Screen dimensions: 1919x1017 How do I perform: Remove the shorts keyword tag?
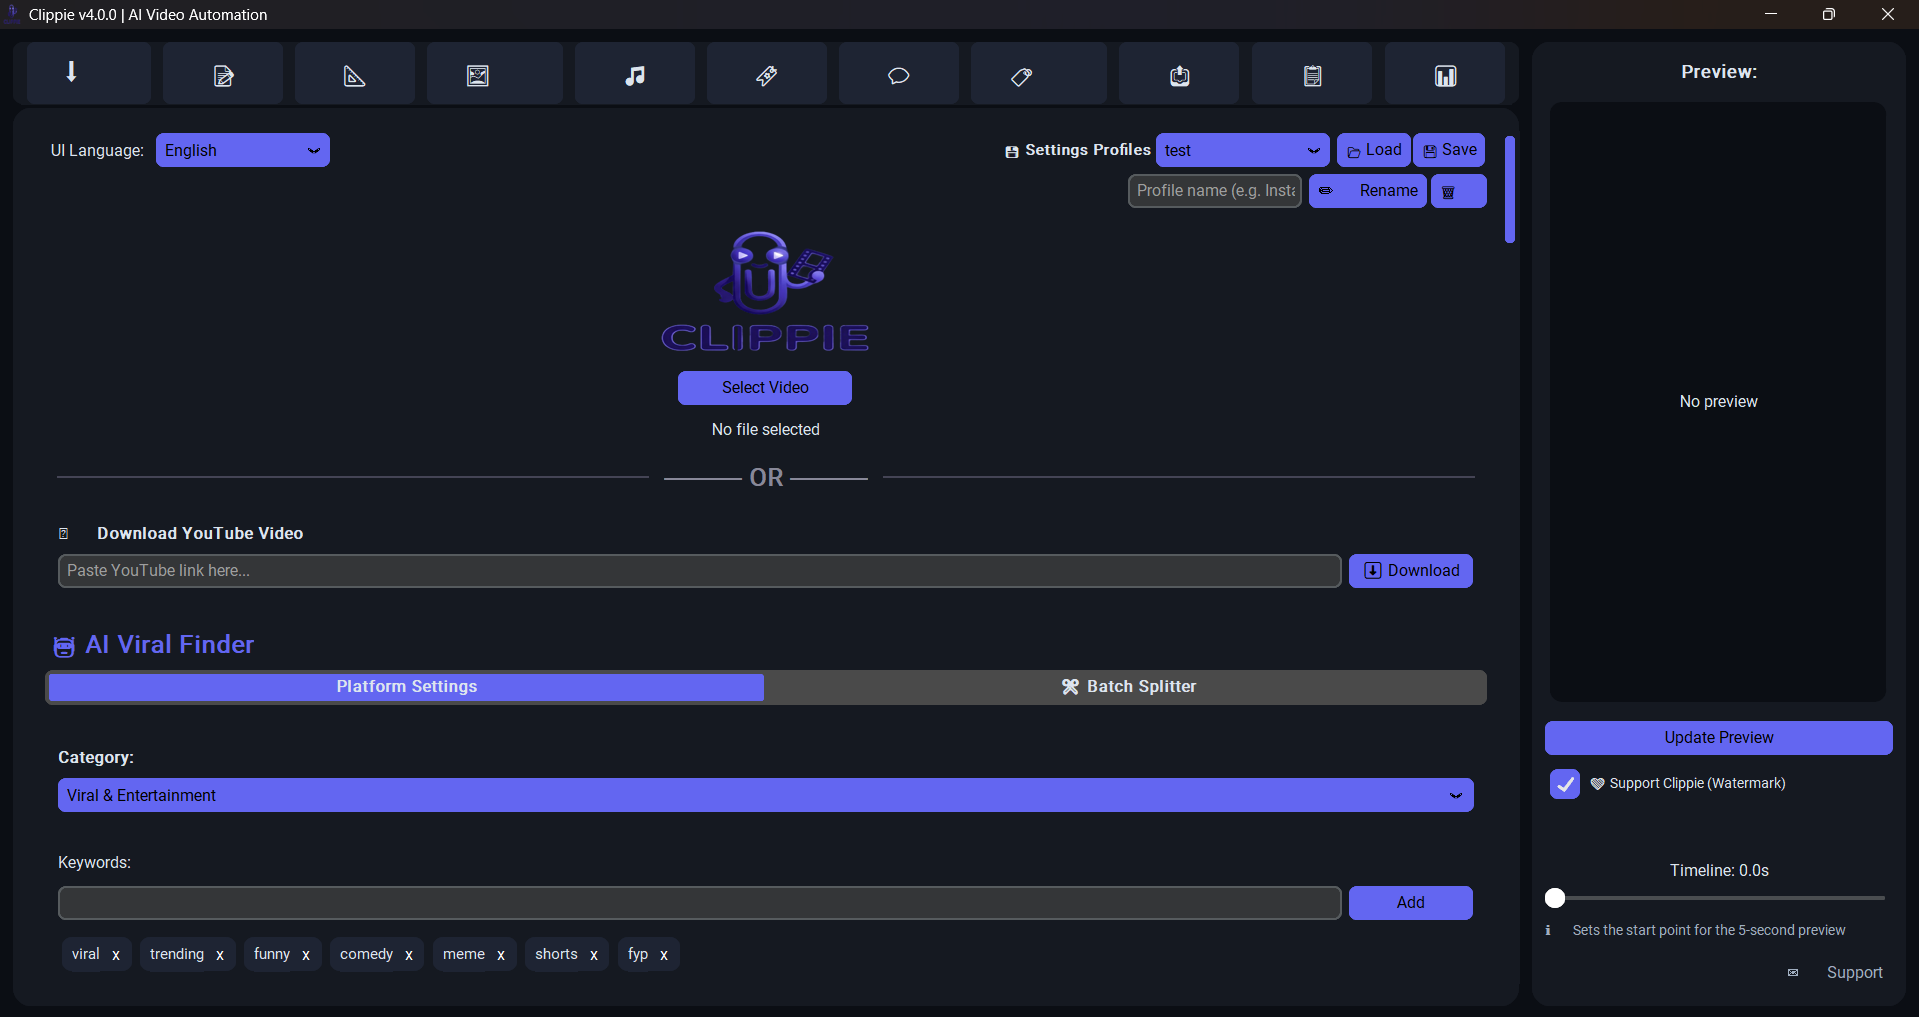pos(594,955)
